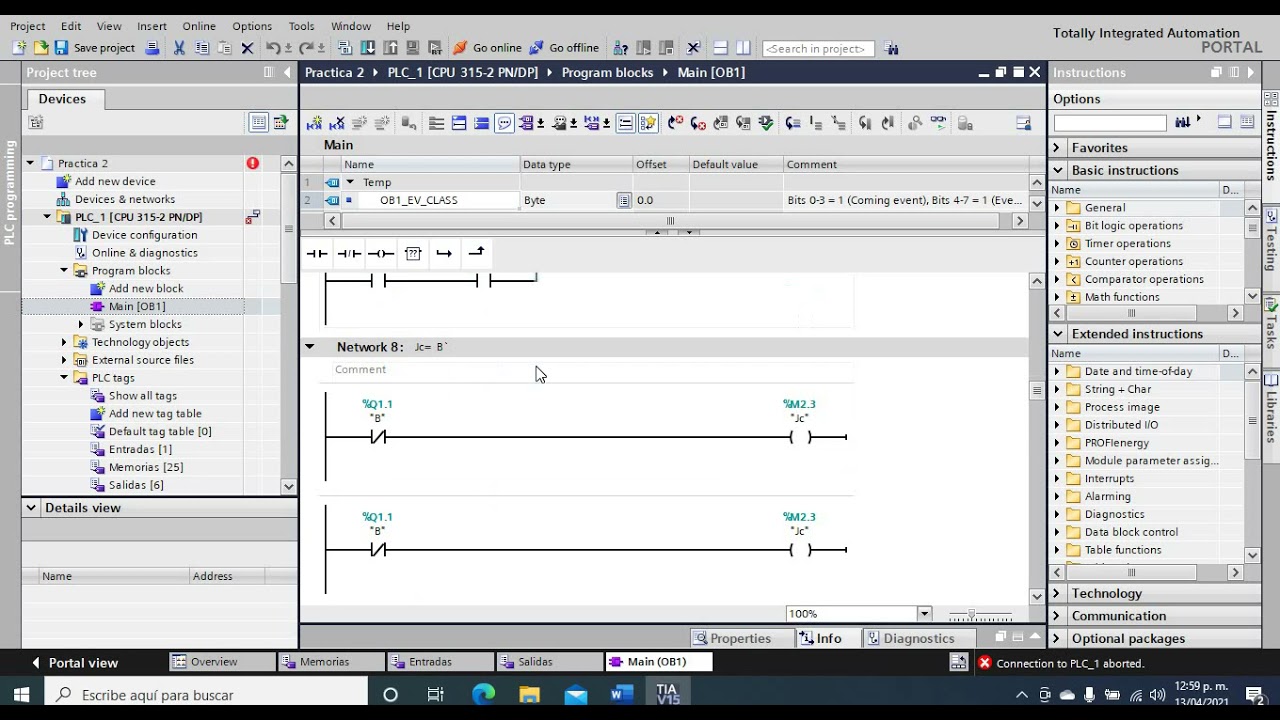Screen dimensions: 1280x720
Task: Open the zoom level 100% dropdown
Action: tap(924, 614)
